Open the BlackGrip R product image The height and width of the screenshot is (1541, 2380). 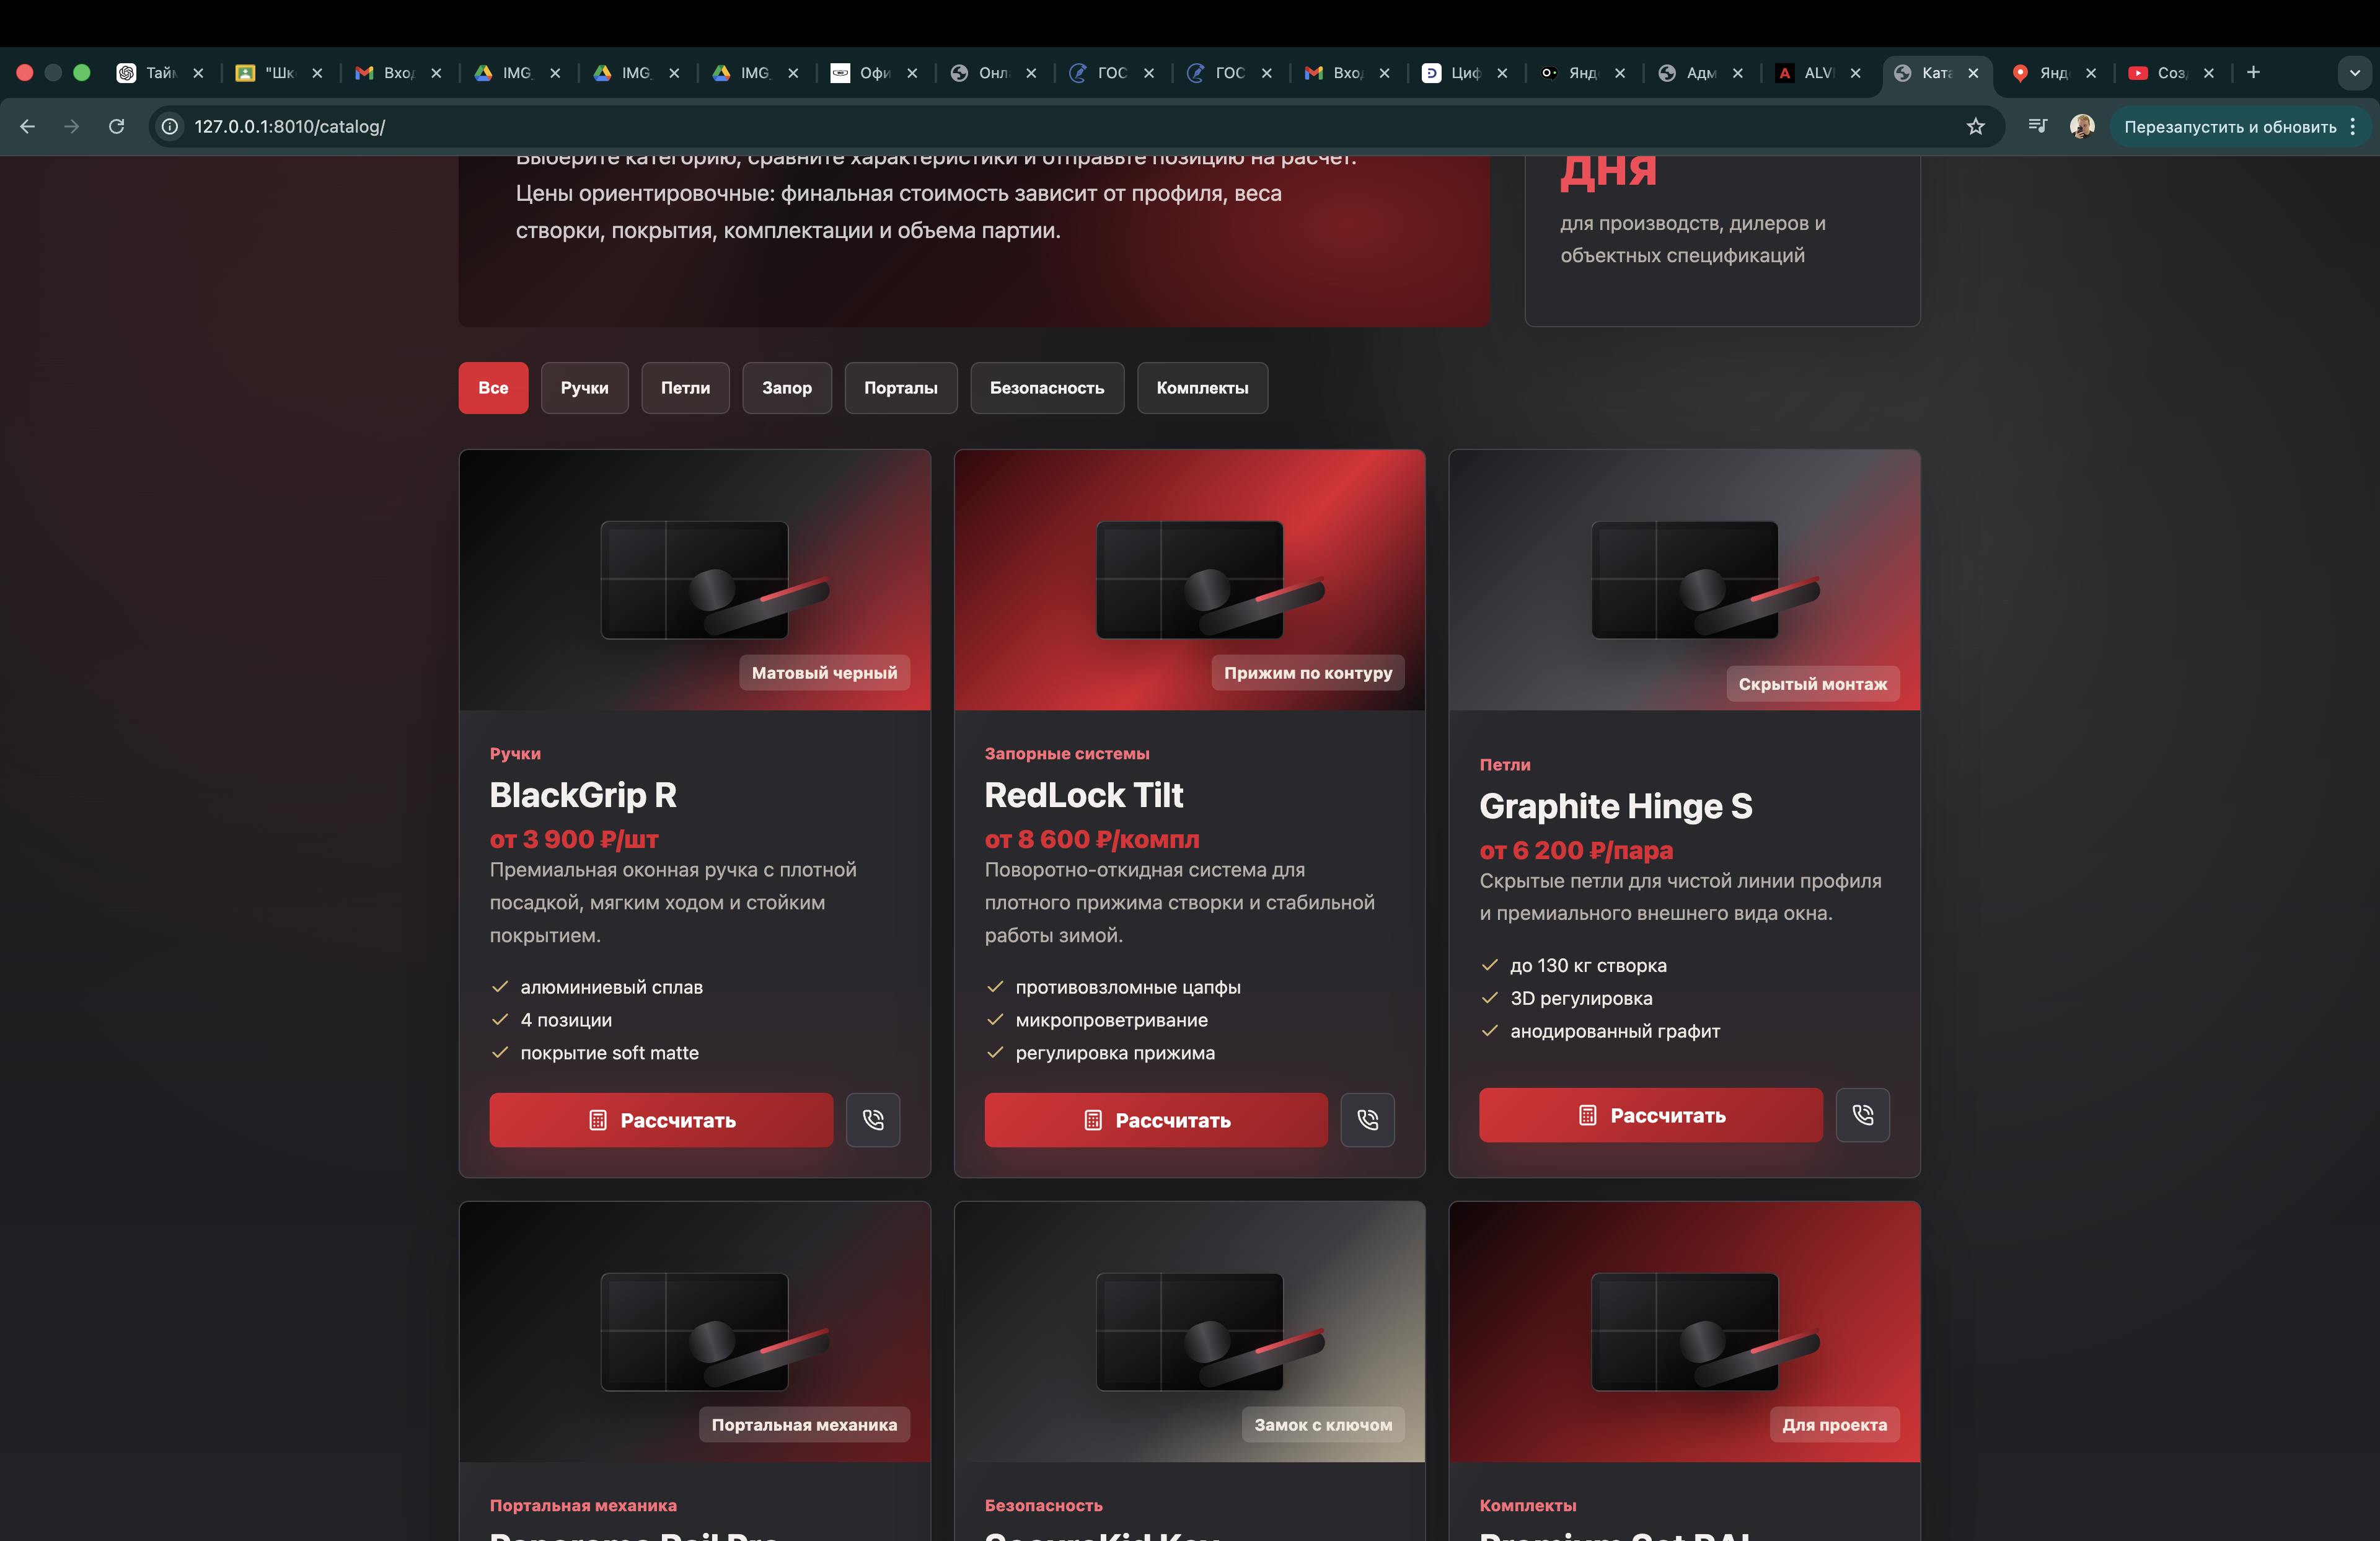click(x=694, y=580)
